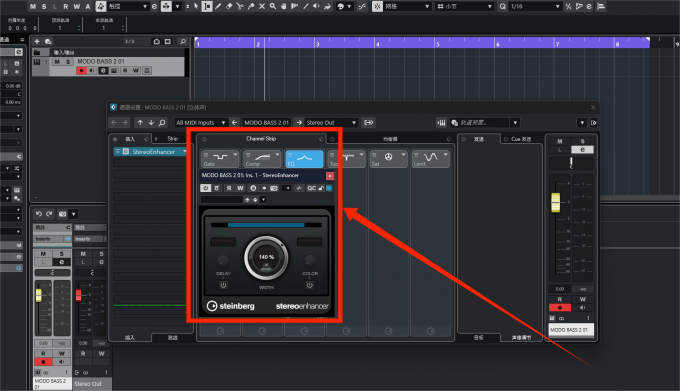Open the All MIDI Inputs dropdown

(x=201, y=123)
